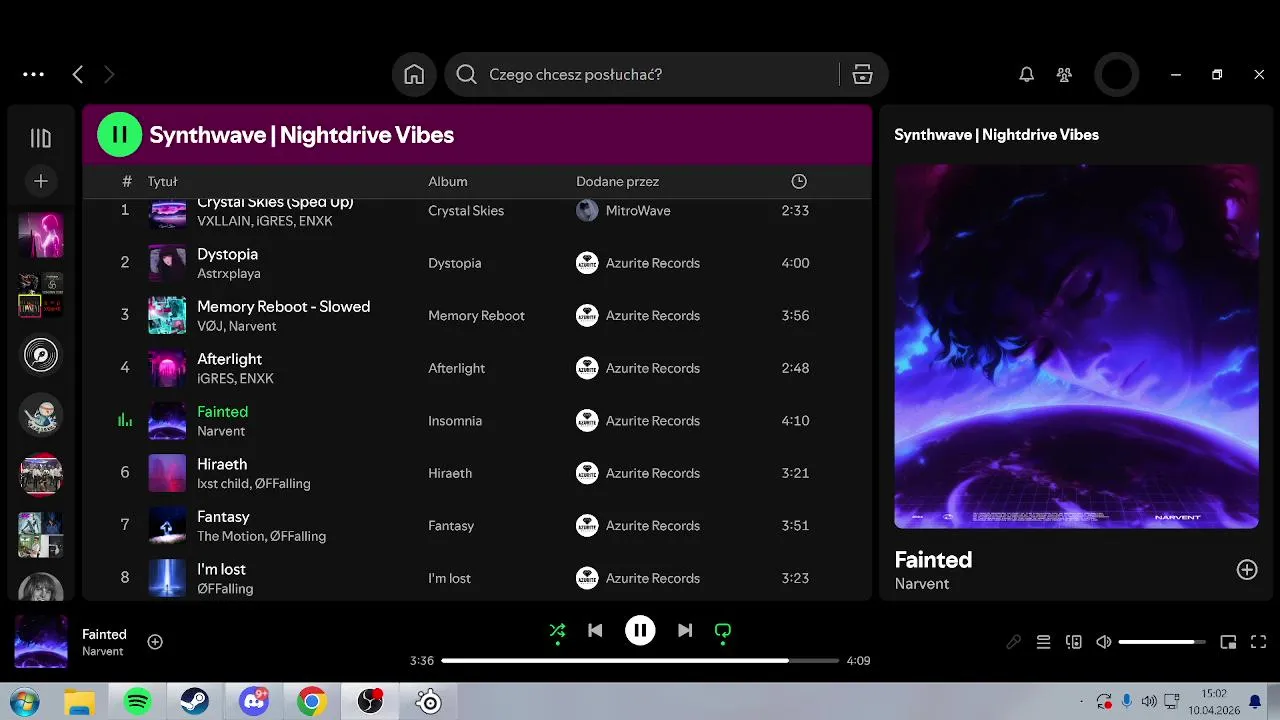
Task: Add Fainted to library in right panel
Action: click(x=1247, y=569)
